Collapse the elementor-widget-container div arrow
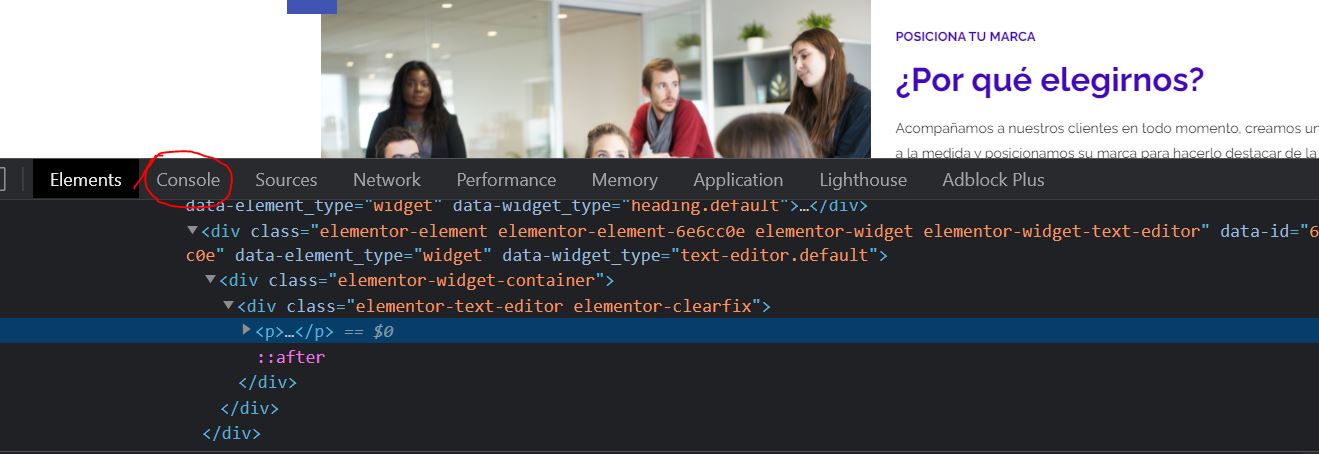The width and height of the screenshot is (1319, 454). point(211,280)
